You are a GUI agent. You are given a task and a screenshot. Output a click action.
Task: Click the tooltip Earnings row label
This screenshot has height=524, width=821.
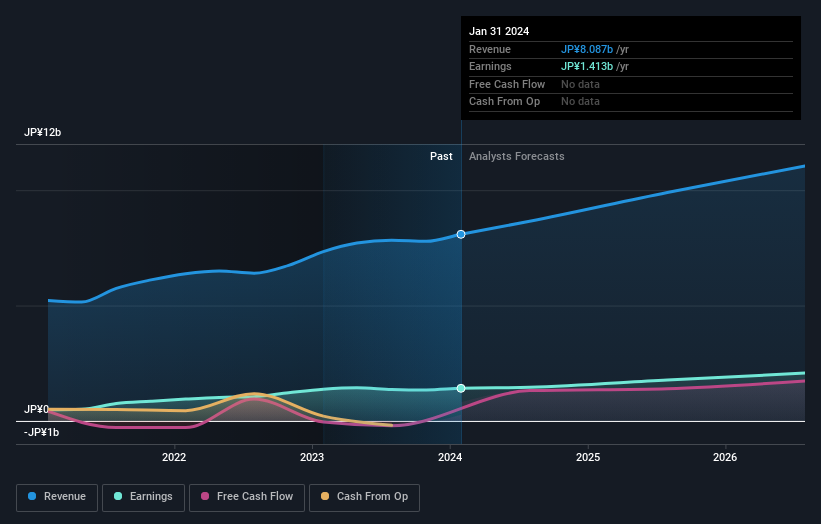point(490,66)
